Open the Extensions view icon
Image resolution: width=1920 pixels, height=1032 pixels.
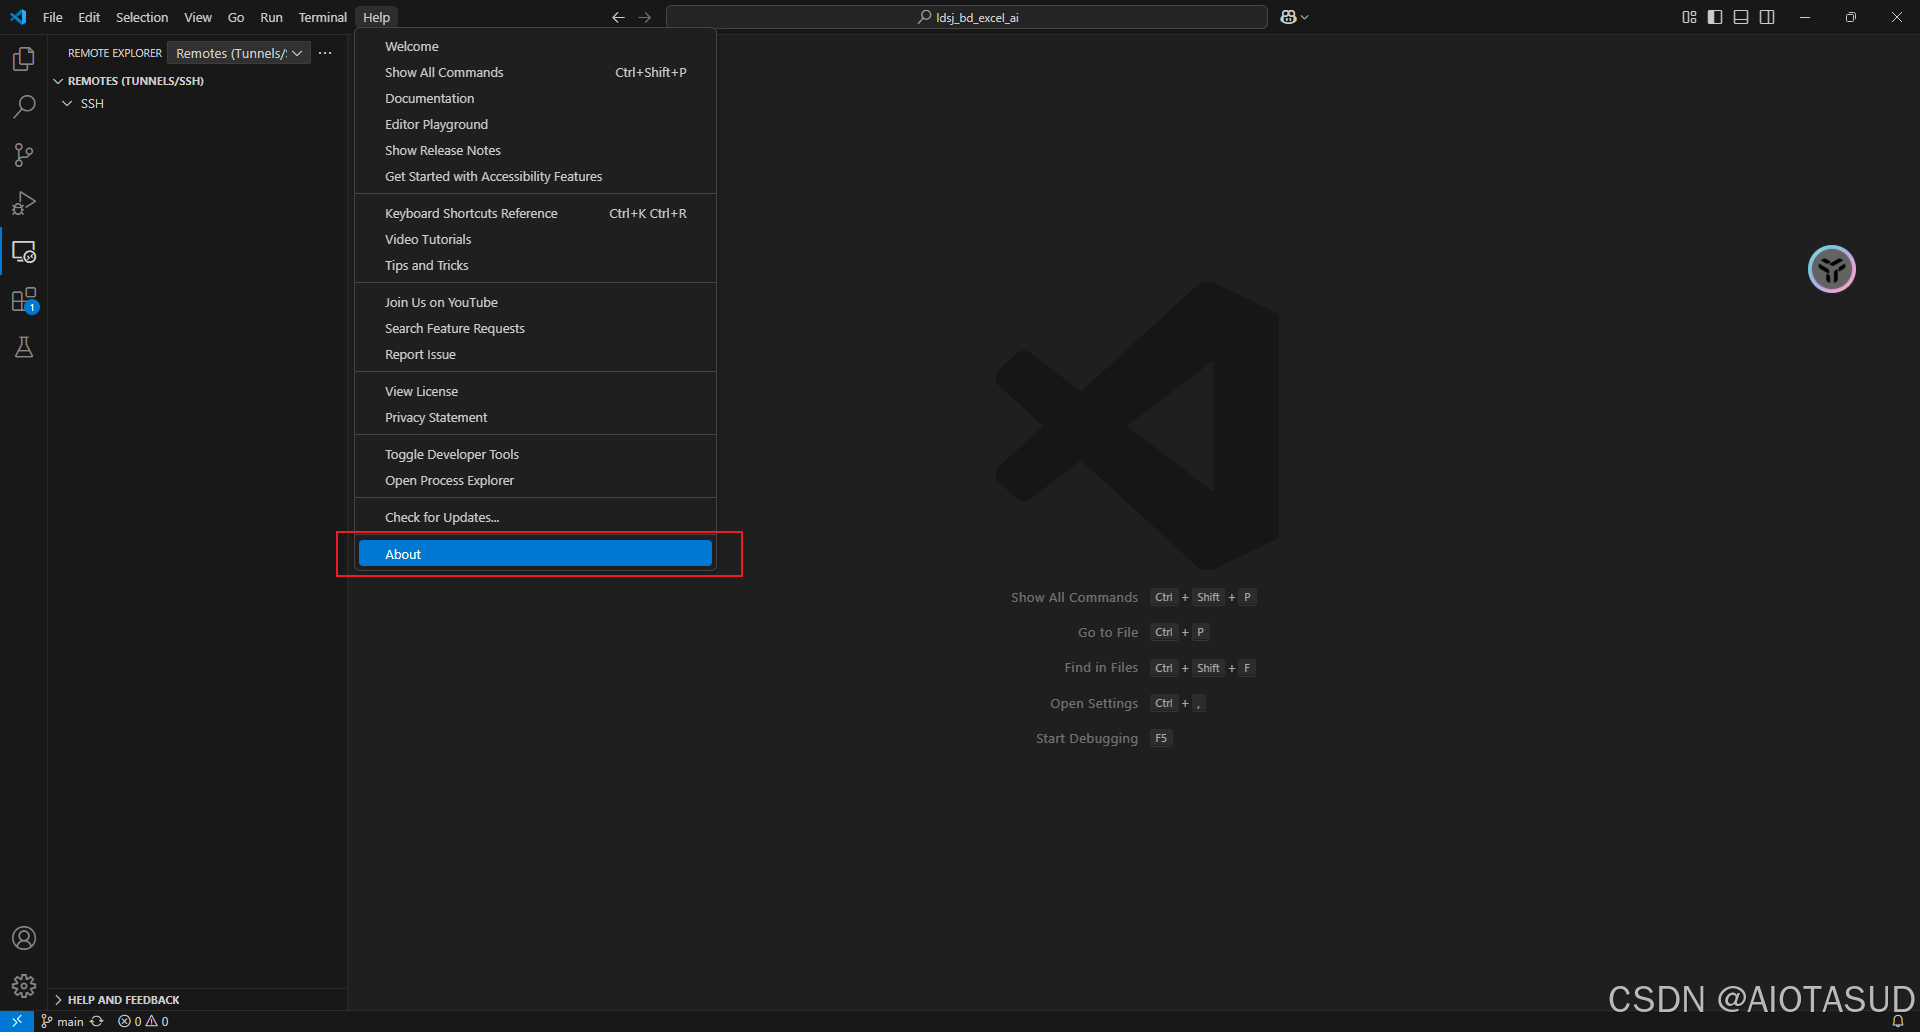point(24,300)
